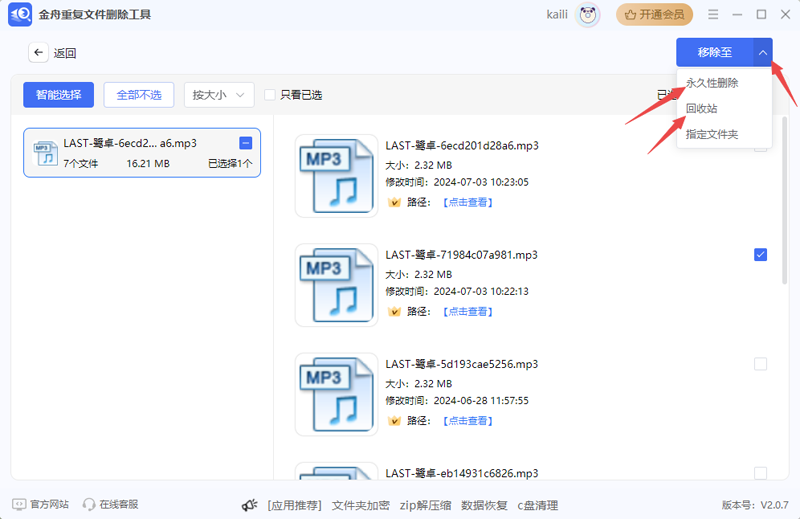
Task: Click the online support headset icon
Action: tap(89, 504)
